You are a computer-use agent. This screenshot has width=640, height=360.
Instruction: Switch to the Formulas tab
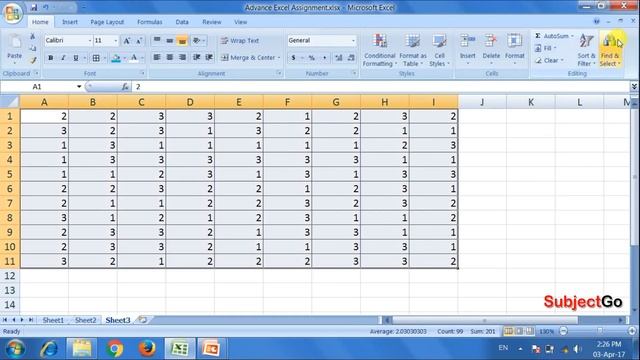149,22
